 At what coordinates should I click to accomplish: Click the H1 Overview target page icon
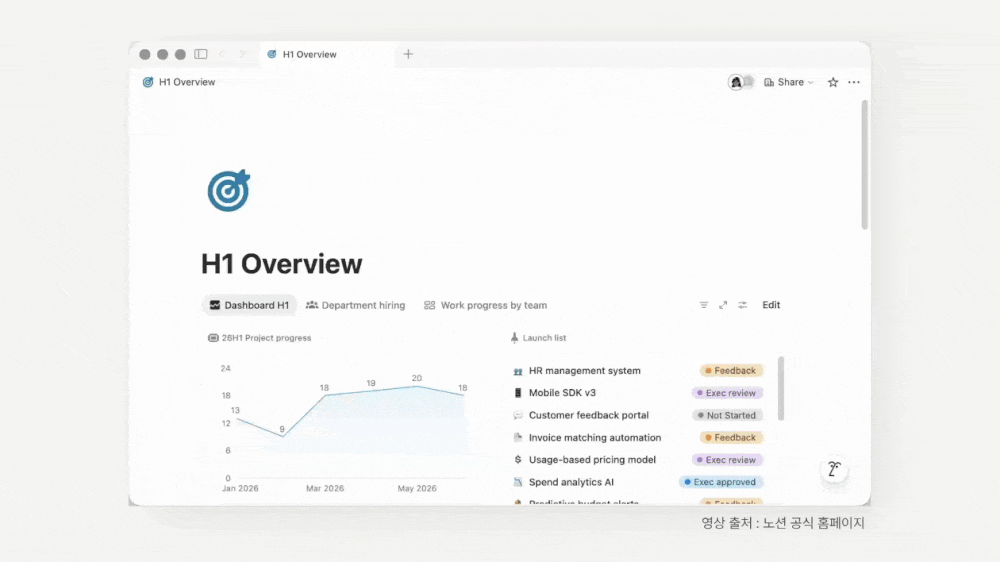[x=229, y=191]
